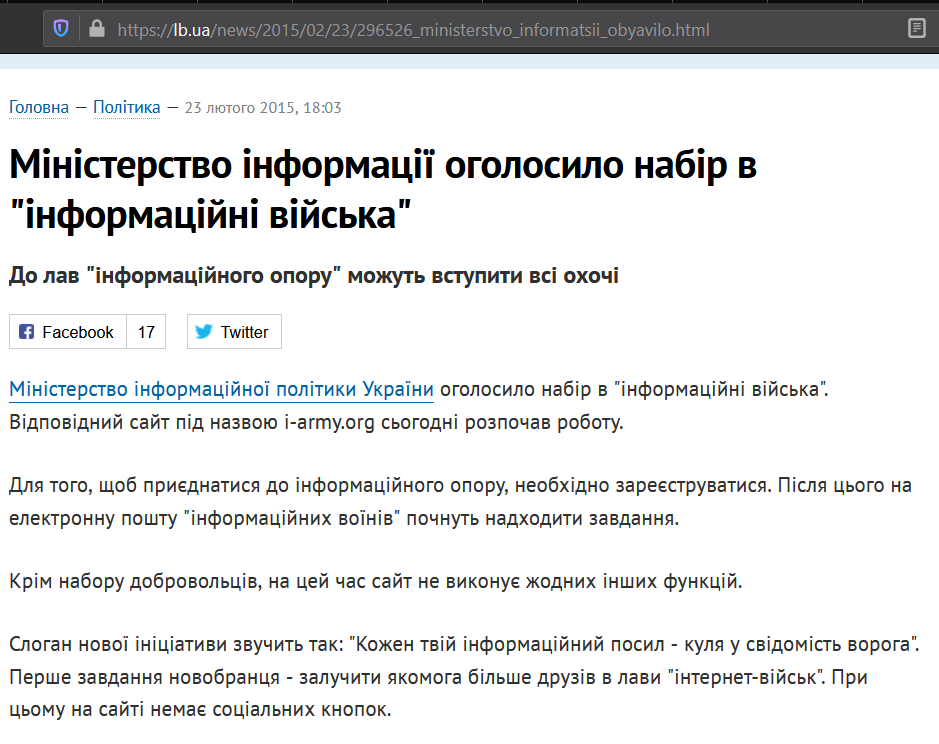Screen dimensions: 939x744
Task: Click paragraph starting Слоган нової ініціативи
Action: 464,677
